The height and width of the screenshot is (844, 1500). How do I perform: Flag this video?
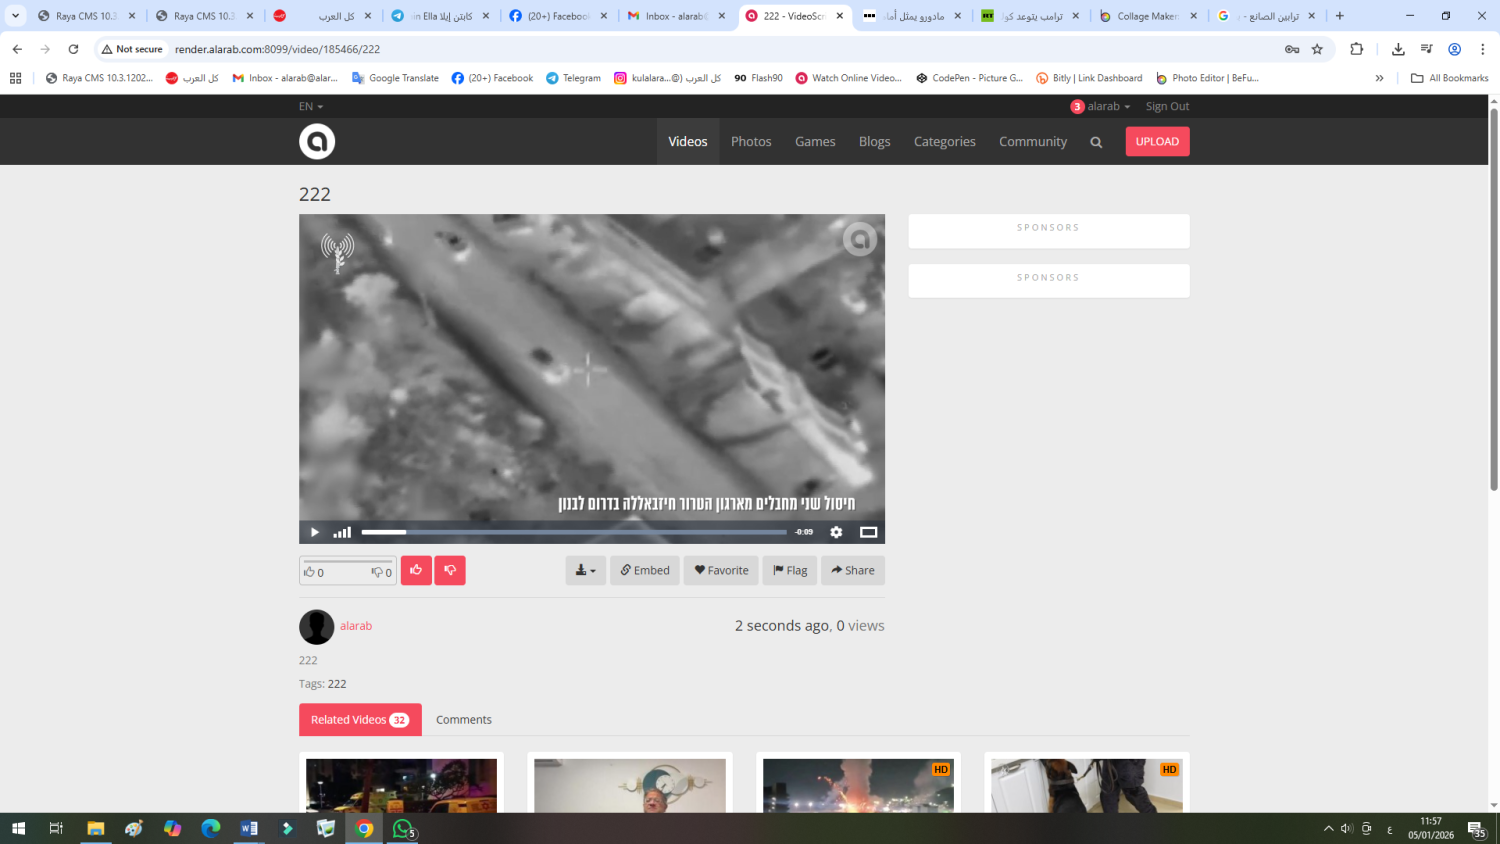pyautogui.click(x=789, y=570)
